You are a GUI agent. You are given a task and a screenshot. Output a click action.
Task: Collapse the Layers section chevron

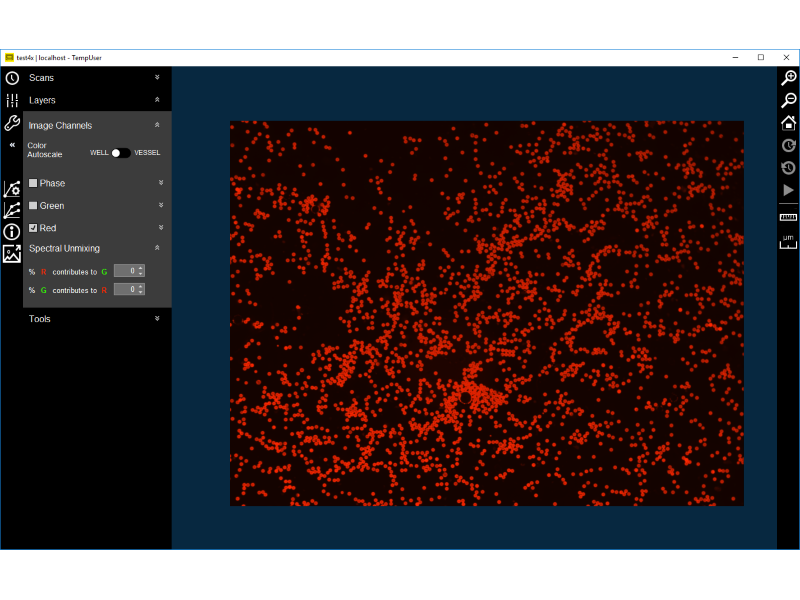coord(157,99)
